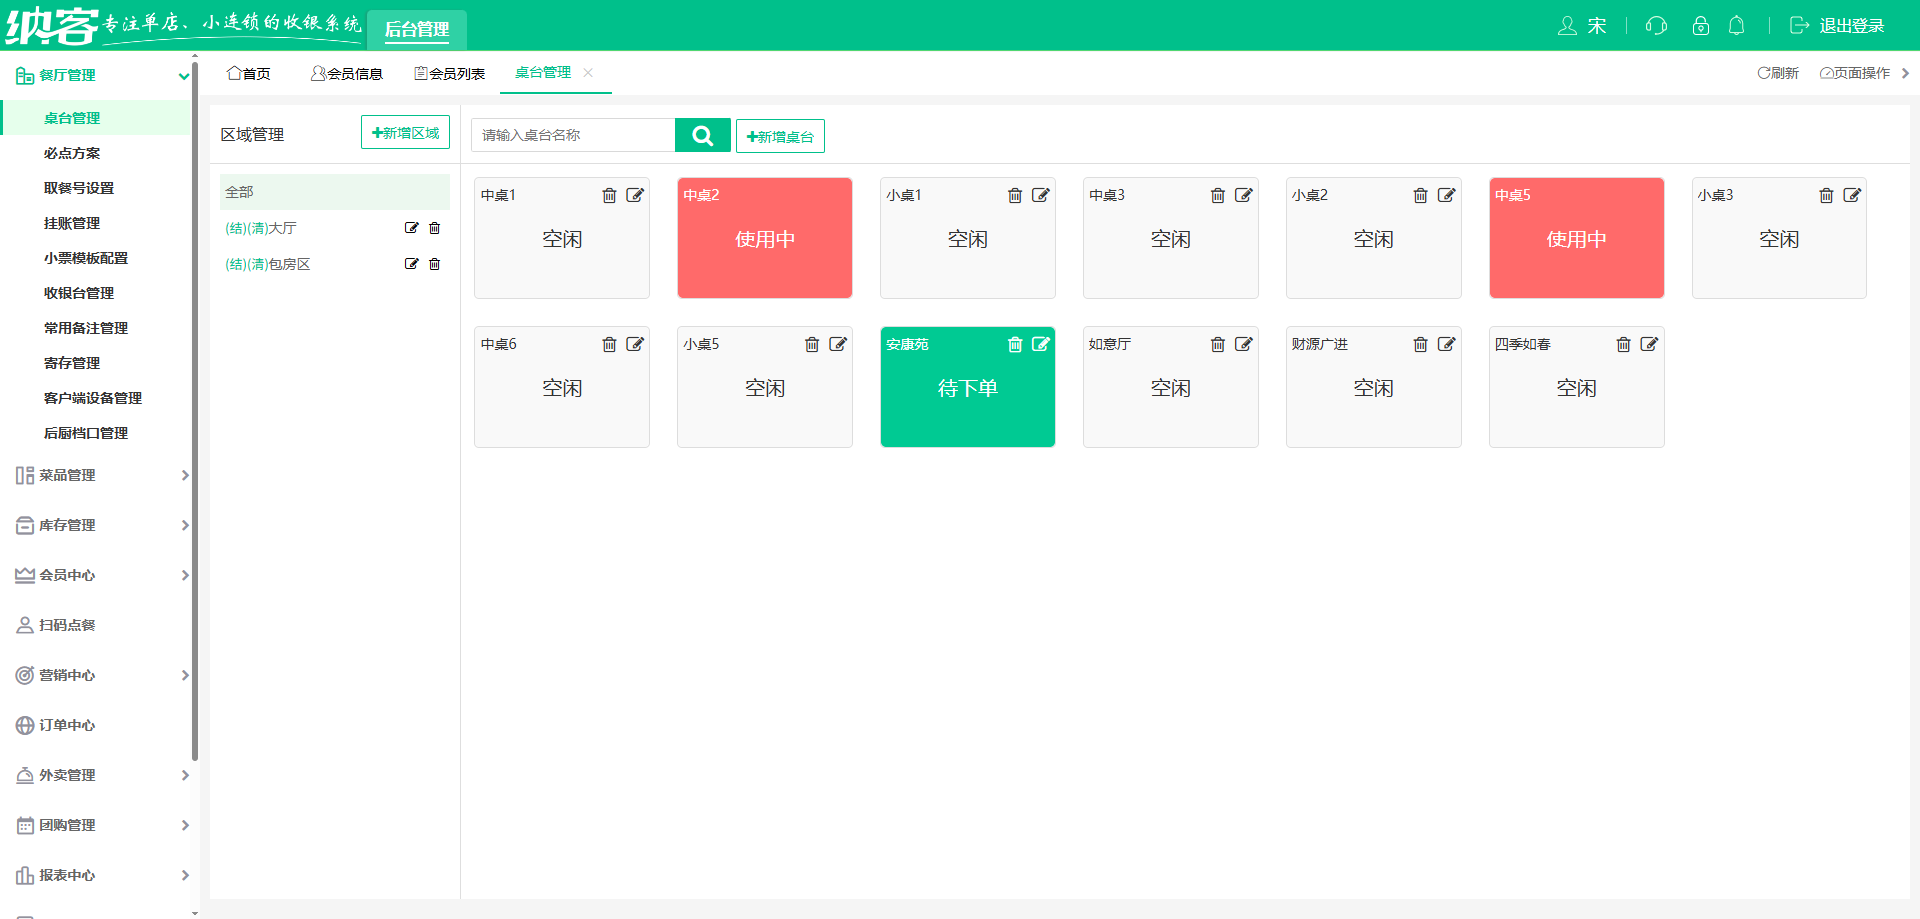Image resolution: width=1920 pixels, height=919 pixels.
Task: Click the notification bell icon
Action: coord(1737,26)
